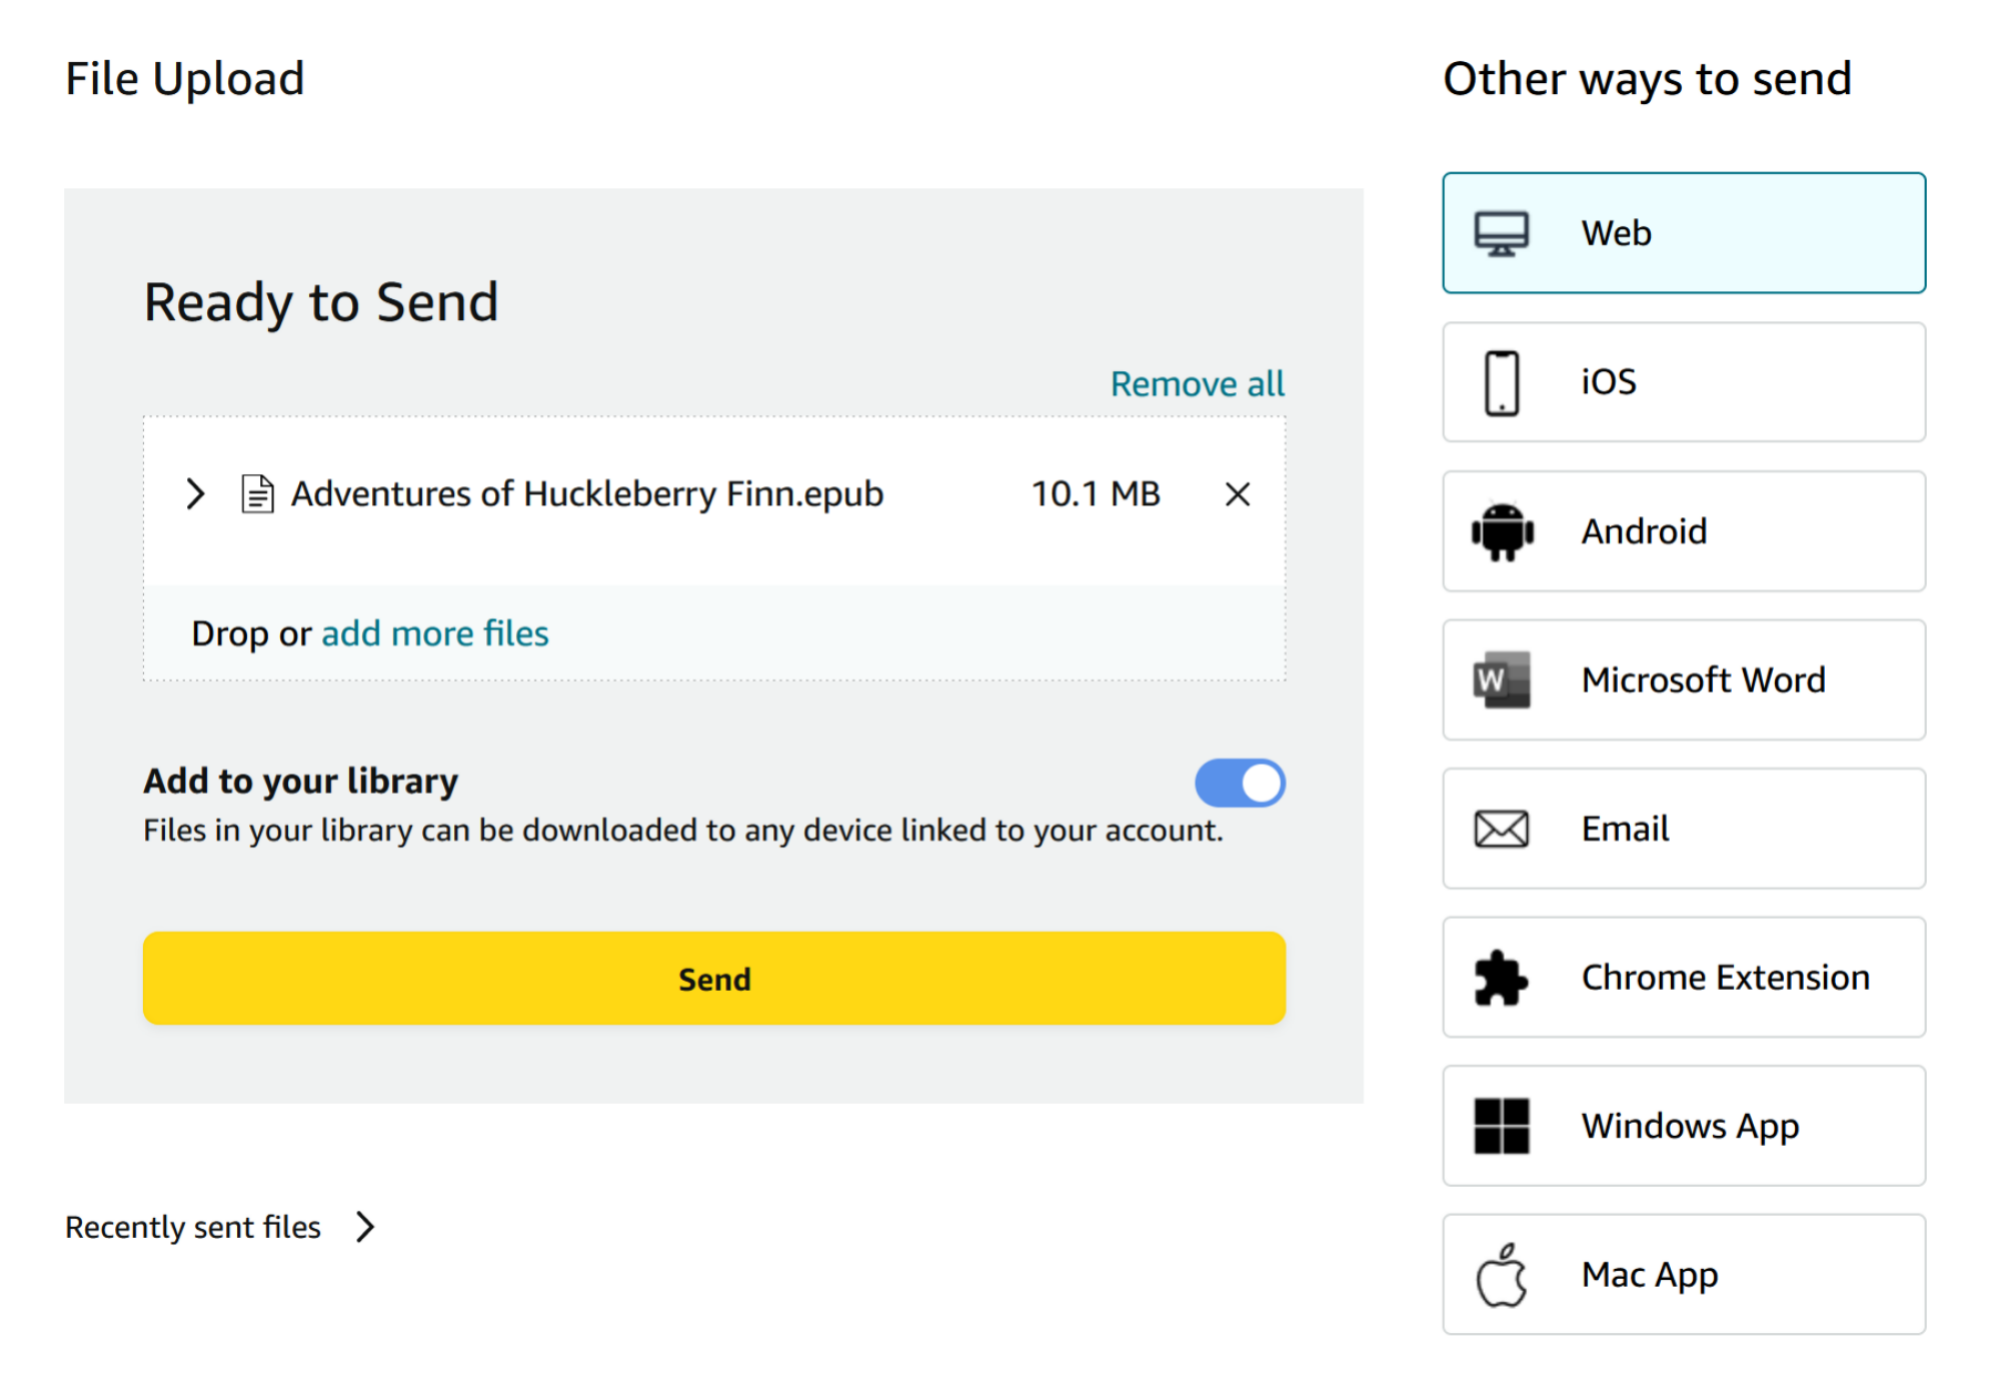Select the Mac App sending method
This screenshot has width=2000, height=1373.
(1683, 1274)
